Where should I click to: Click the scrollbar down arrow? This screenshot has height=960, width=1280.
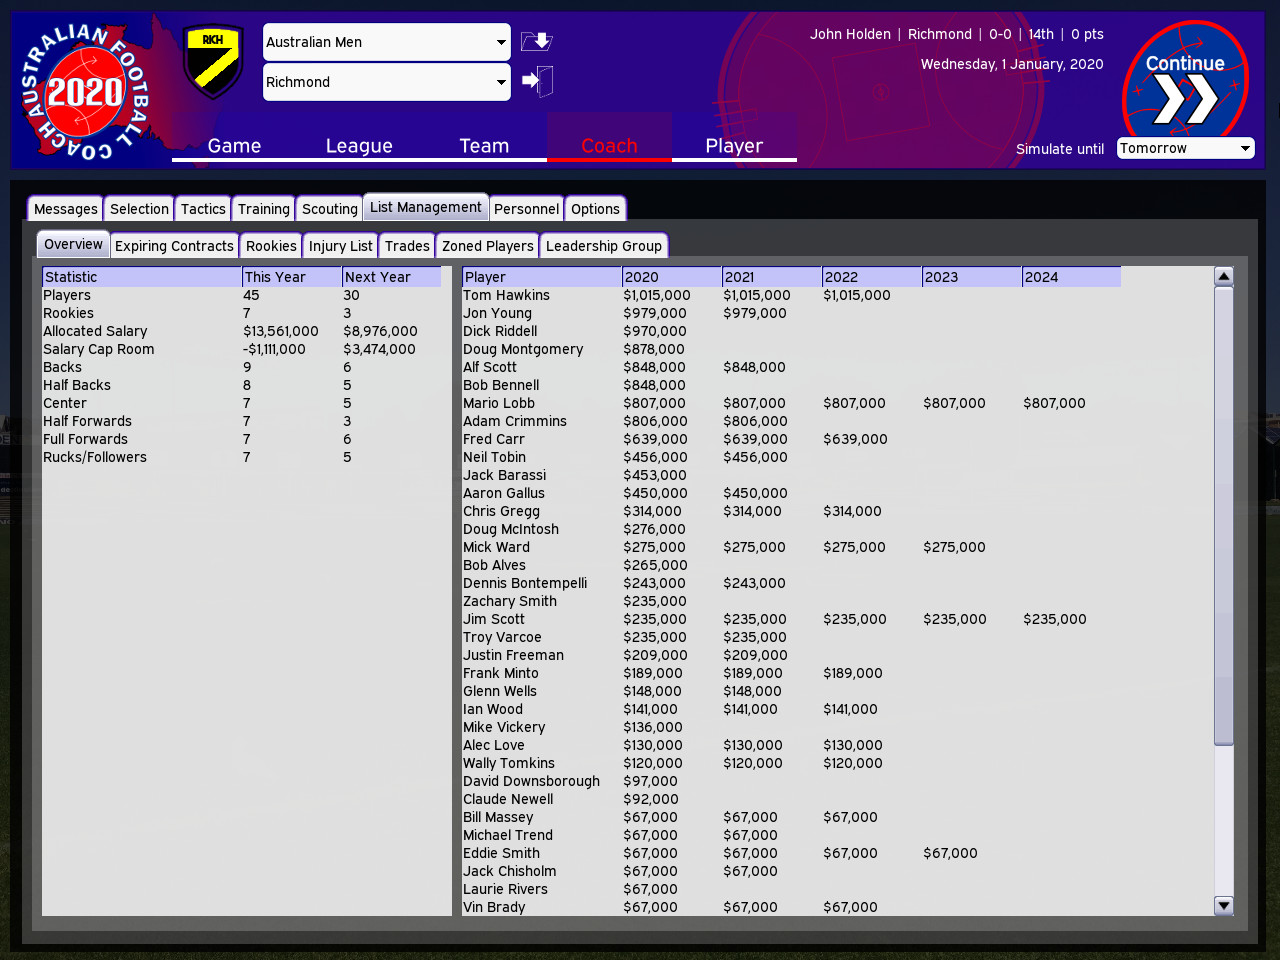pos(1224,906)
